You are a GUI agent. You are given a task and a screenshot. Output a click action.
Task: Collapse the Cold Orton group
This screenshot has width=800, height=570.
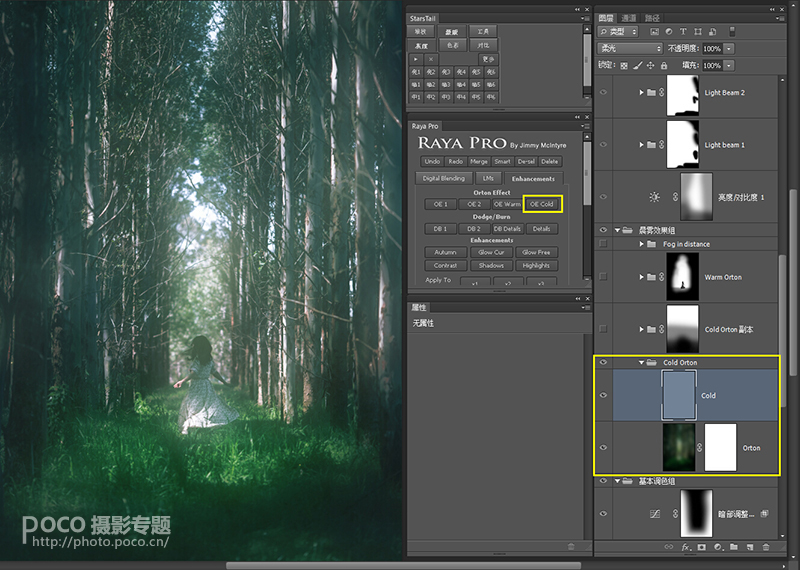tap(641, 362)
